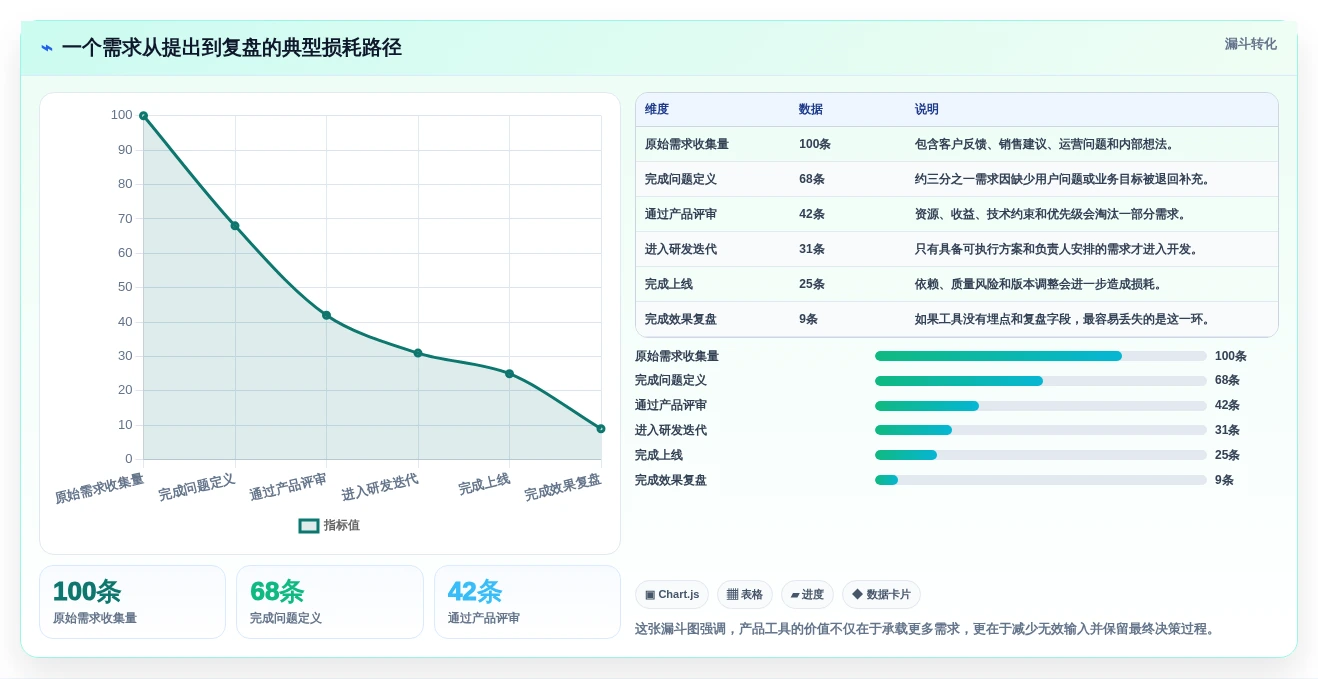Screen dimensions: 1318x679
Task: Click the 完成问题定义 progress bar
Action: click(1041, 381)
